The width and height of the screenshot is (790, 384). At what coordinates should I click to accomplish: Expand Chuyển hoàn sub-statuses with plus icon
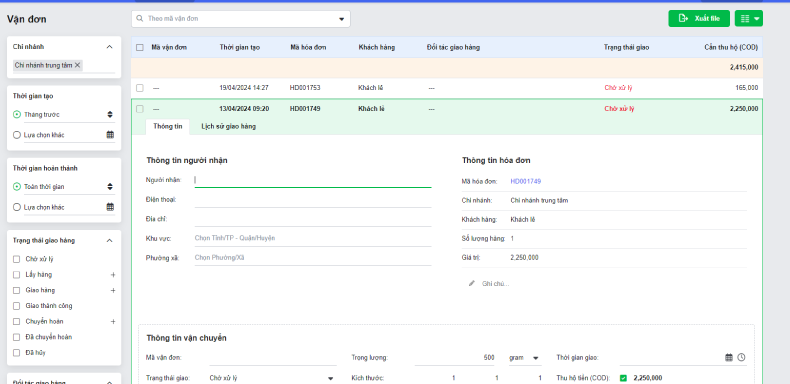[x=113, y=322]
